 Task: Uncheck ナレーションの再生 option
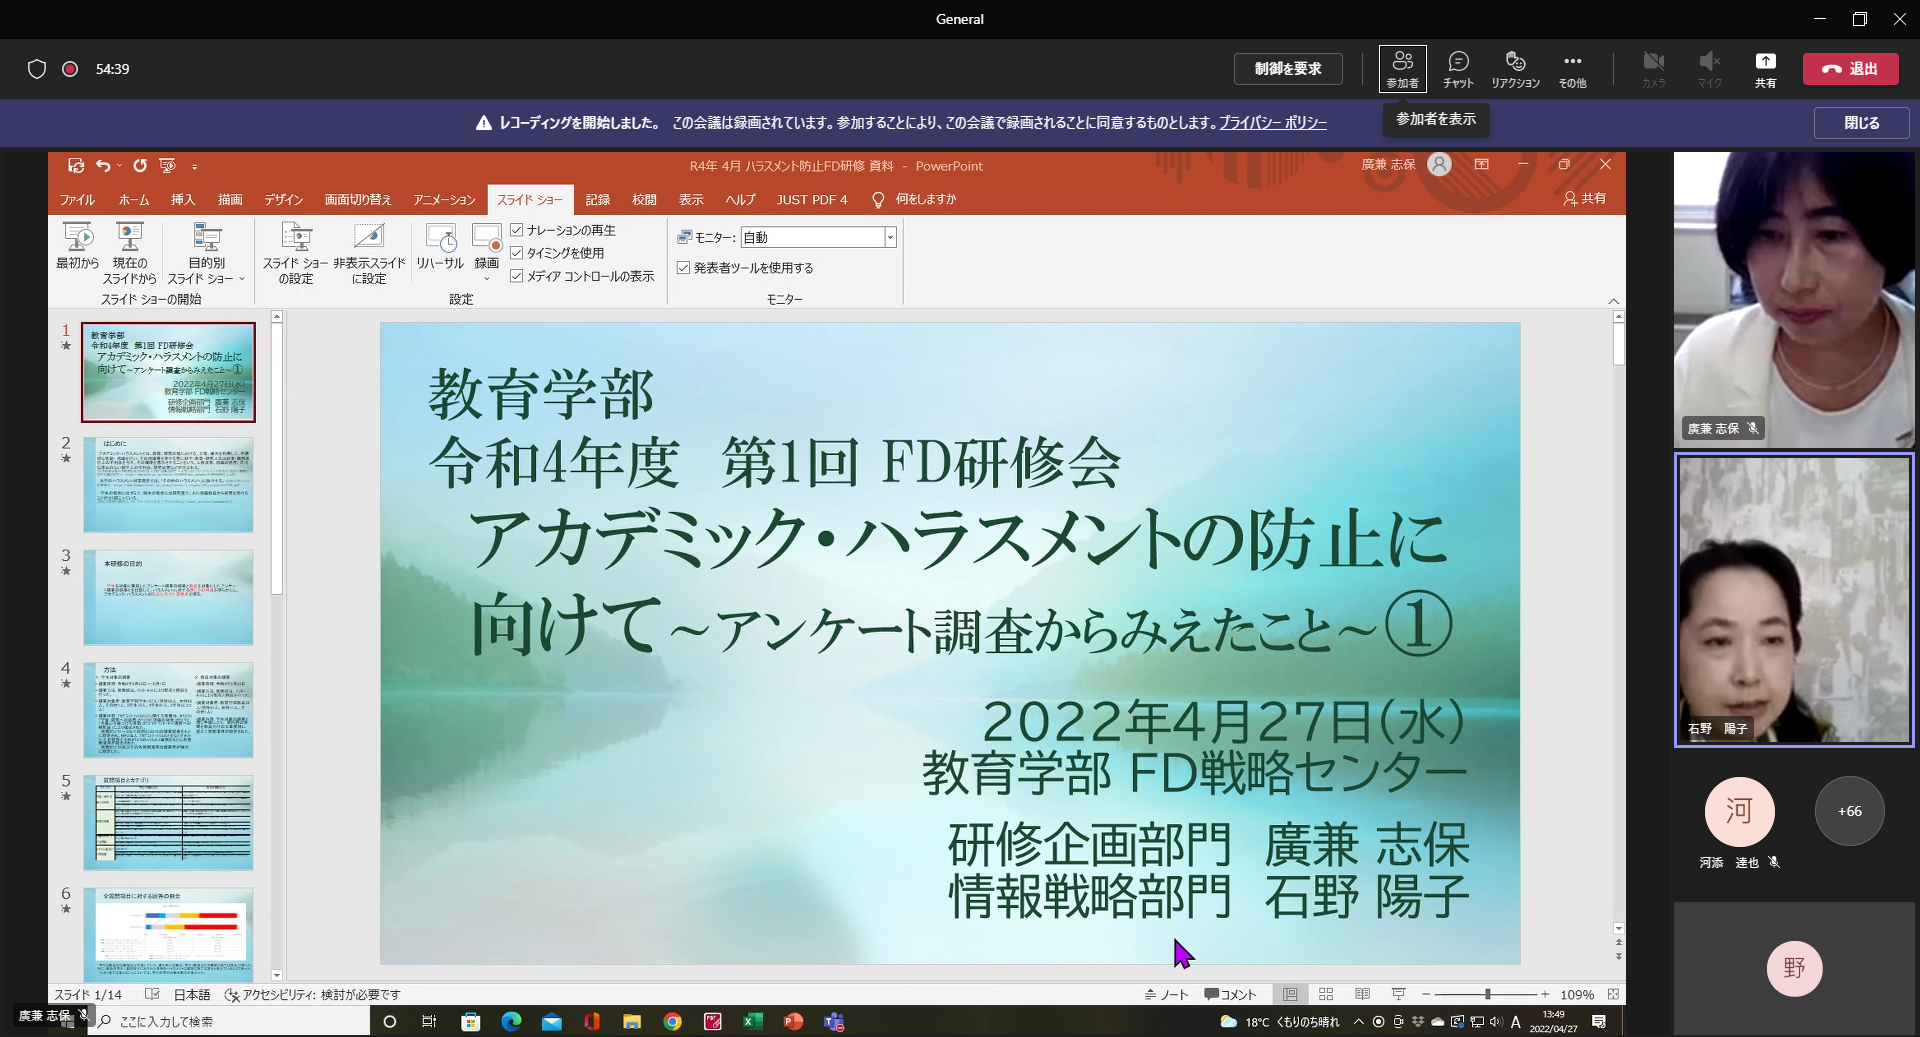point(517,229)
